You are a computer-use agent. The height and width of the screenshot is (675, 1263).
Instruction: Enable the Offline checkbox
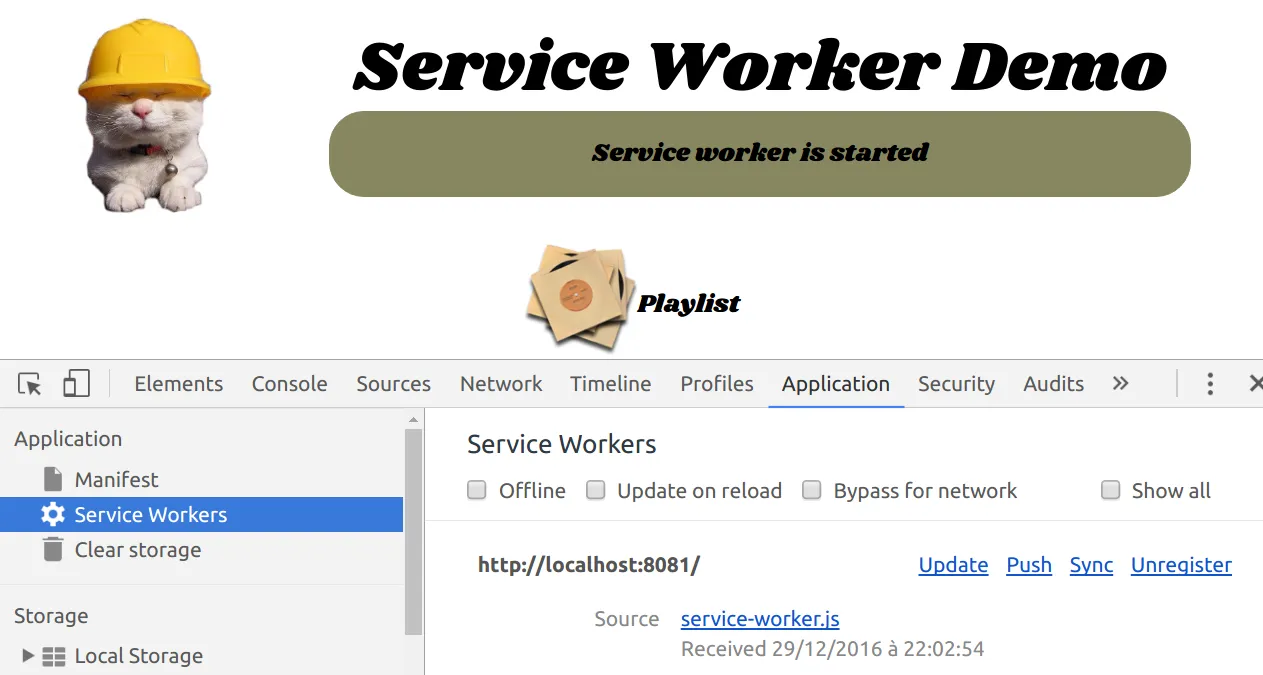[478, 490]
